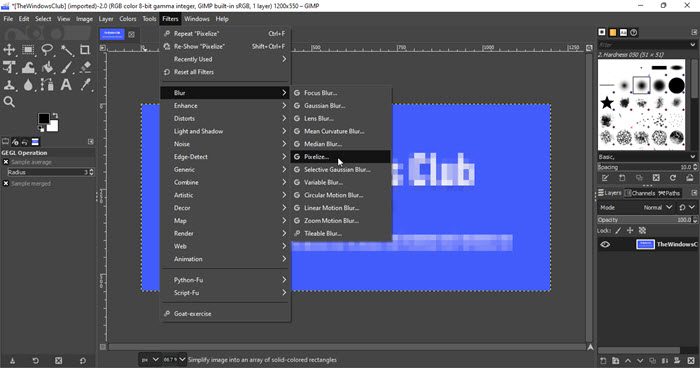The width and height of the screenshot is (700, 369).
Task: Reset colors to default black and white
Action: (41, 129)
